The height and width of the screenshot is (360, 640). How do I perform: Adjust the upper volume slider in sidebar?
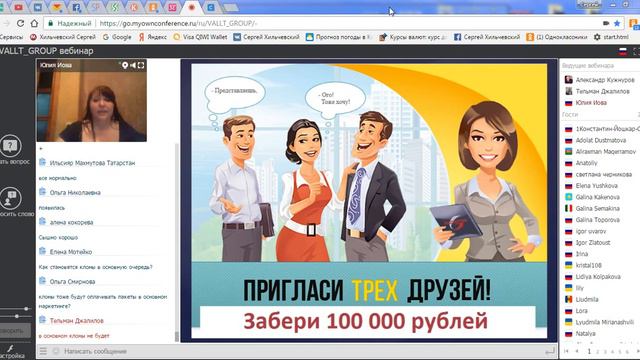[x=26, y=309]
